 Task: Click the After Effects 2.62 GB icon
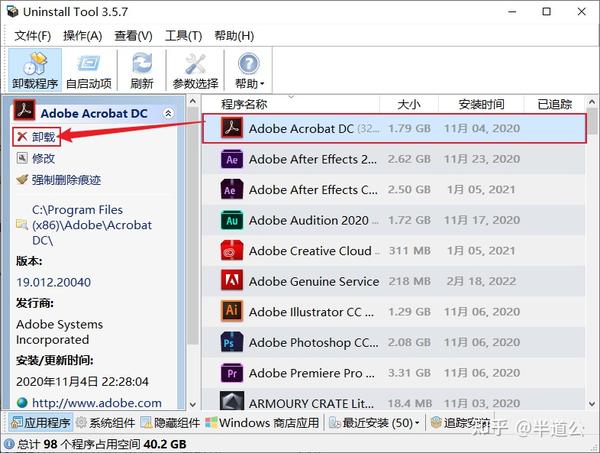(x=232, y=159)
